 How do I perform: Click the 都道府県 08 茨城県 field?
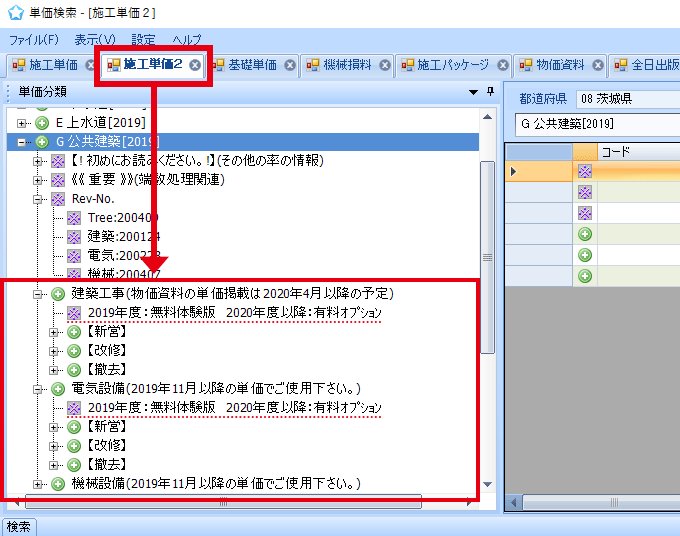click(x=625, y=99)
